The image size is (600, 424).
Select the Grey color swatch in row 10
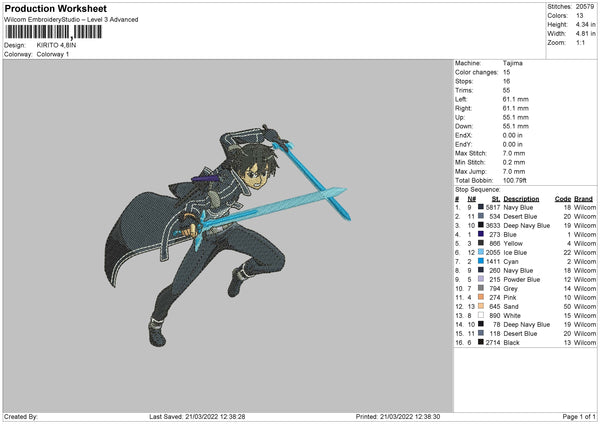pos(481,288)
